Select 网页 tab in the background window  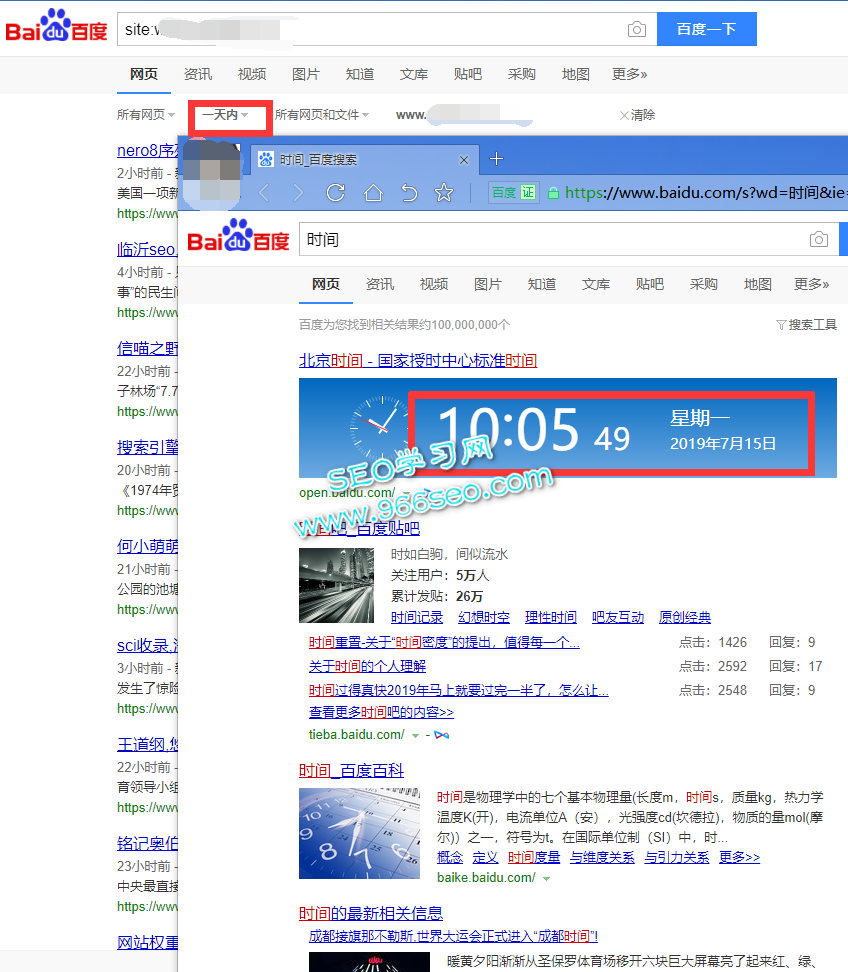click(x=144, y=74)
